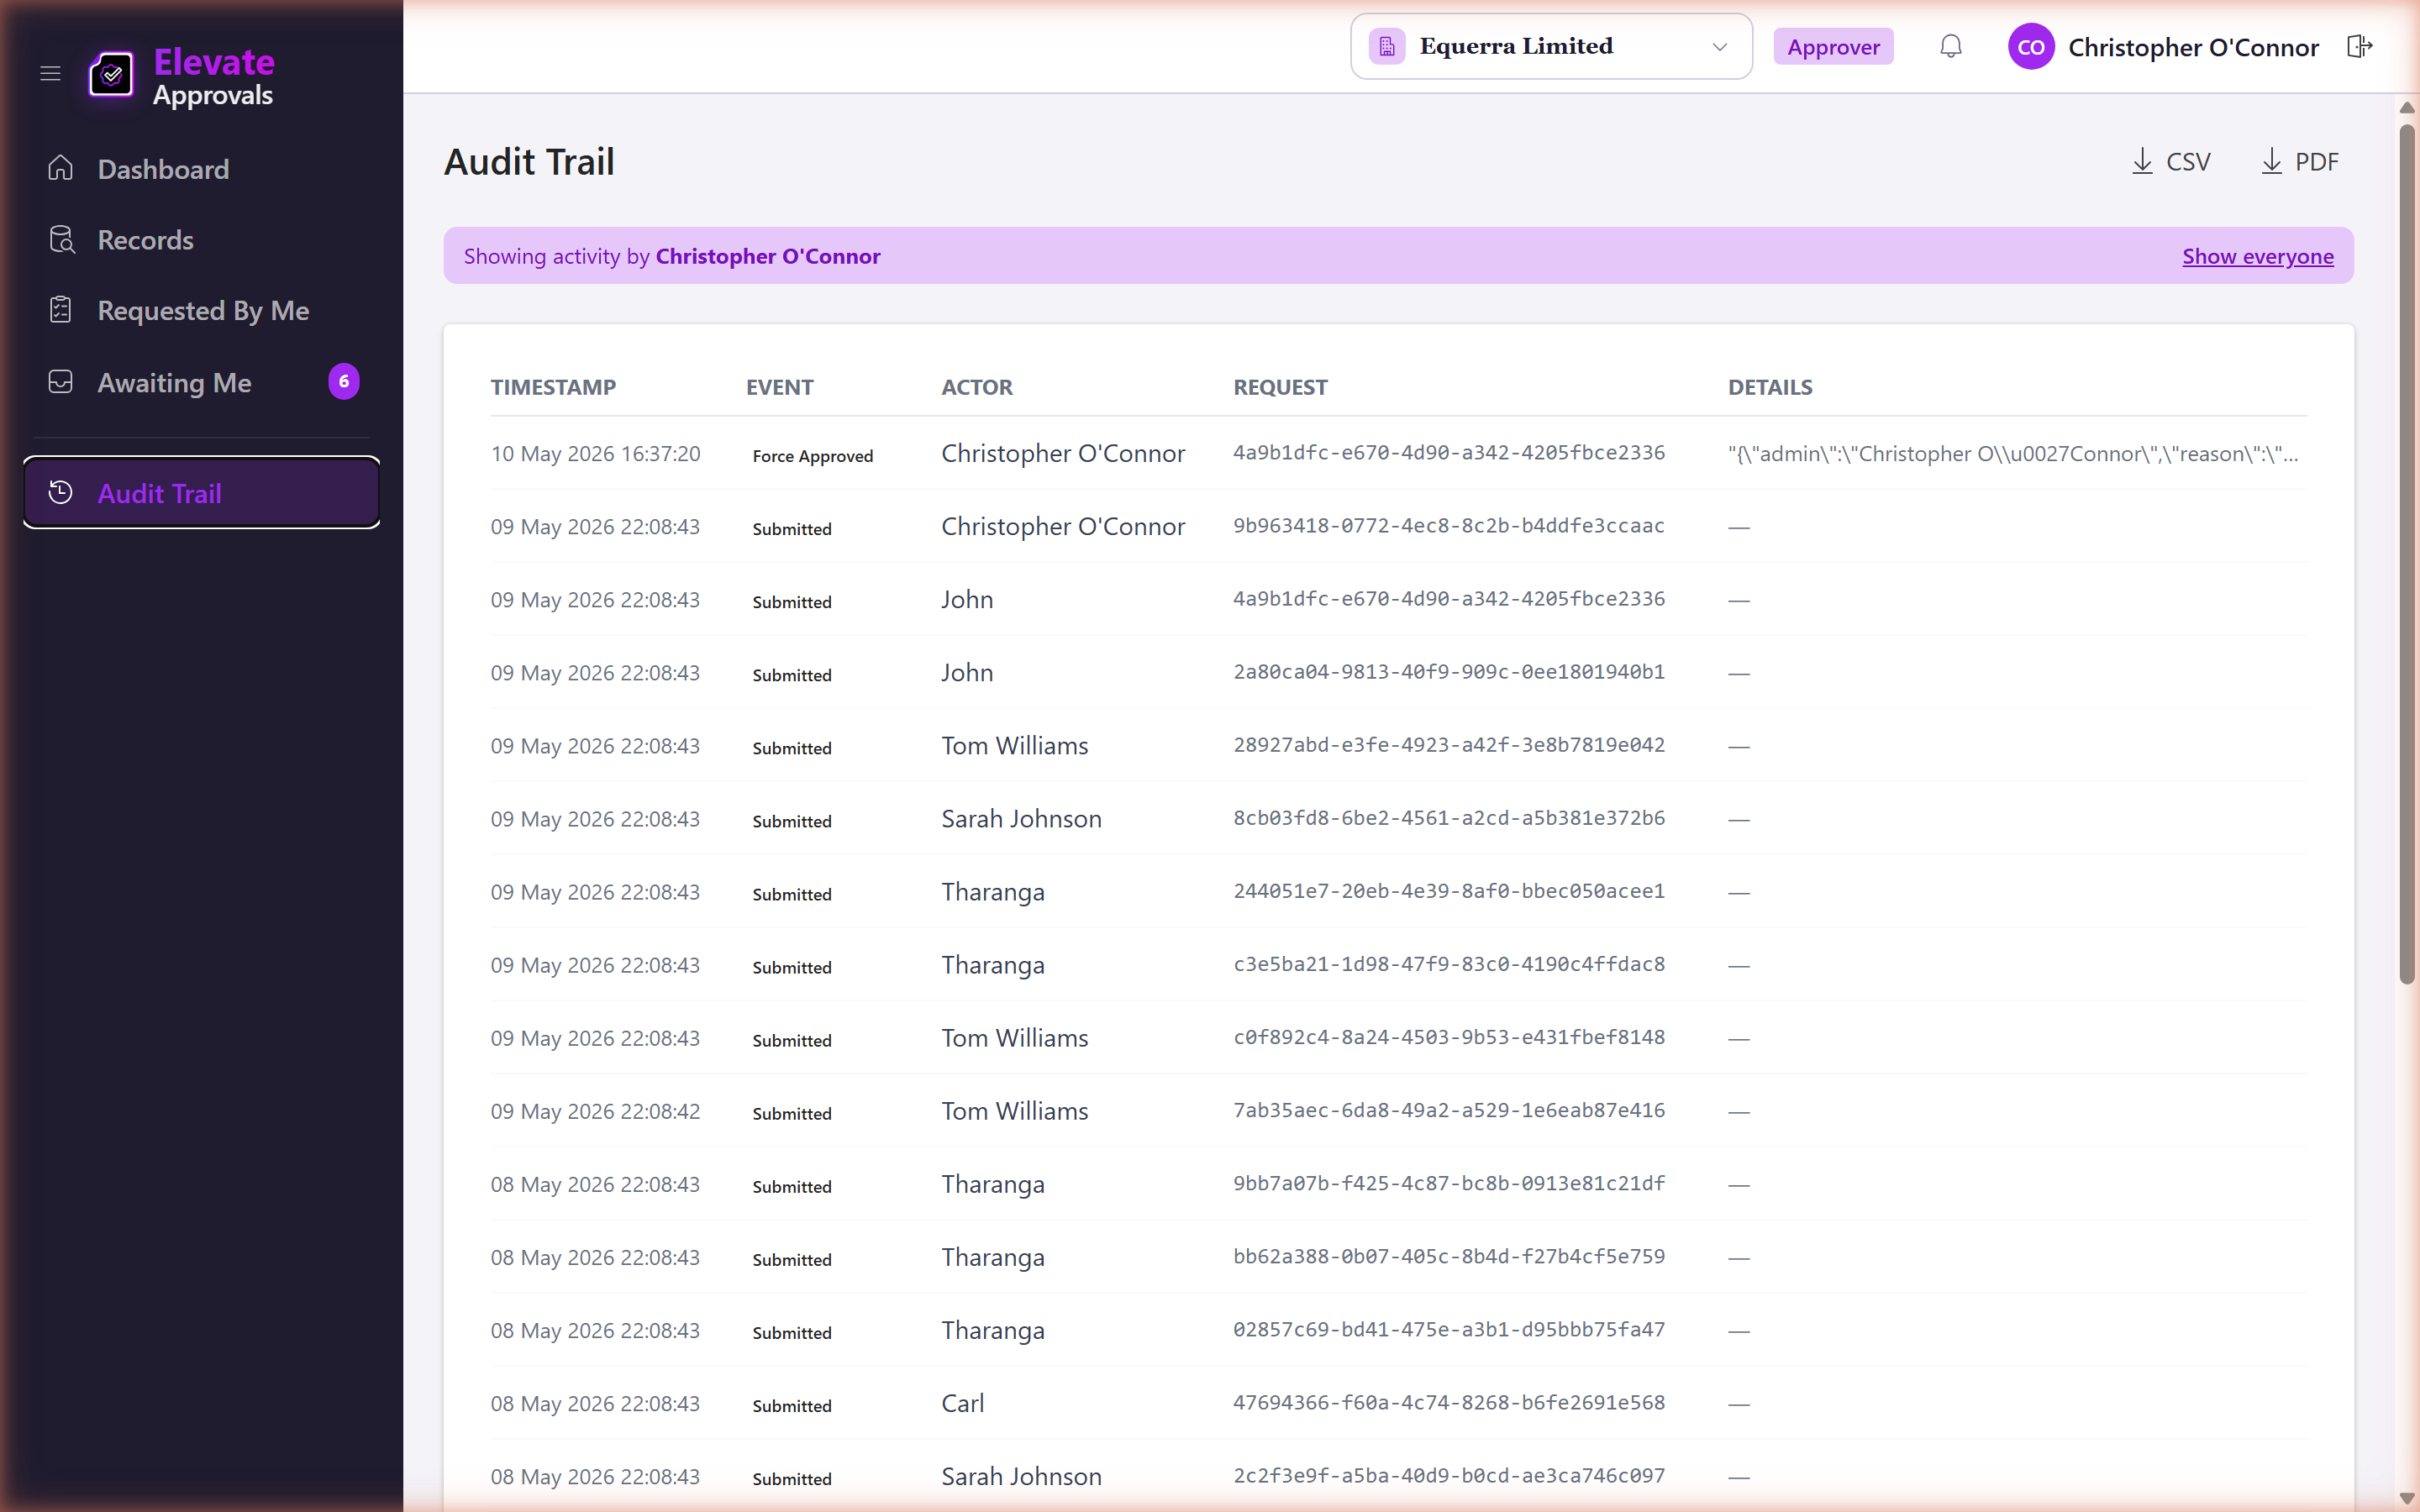
Task: Click the CO user avatar
Action: (x=2031, y=47)
